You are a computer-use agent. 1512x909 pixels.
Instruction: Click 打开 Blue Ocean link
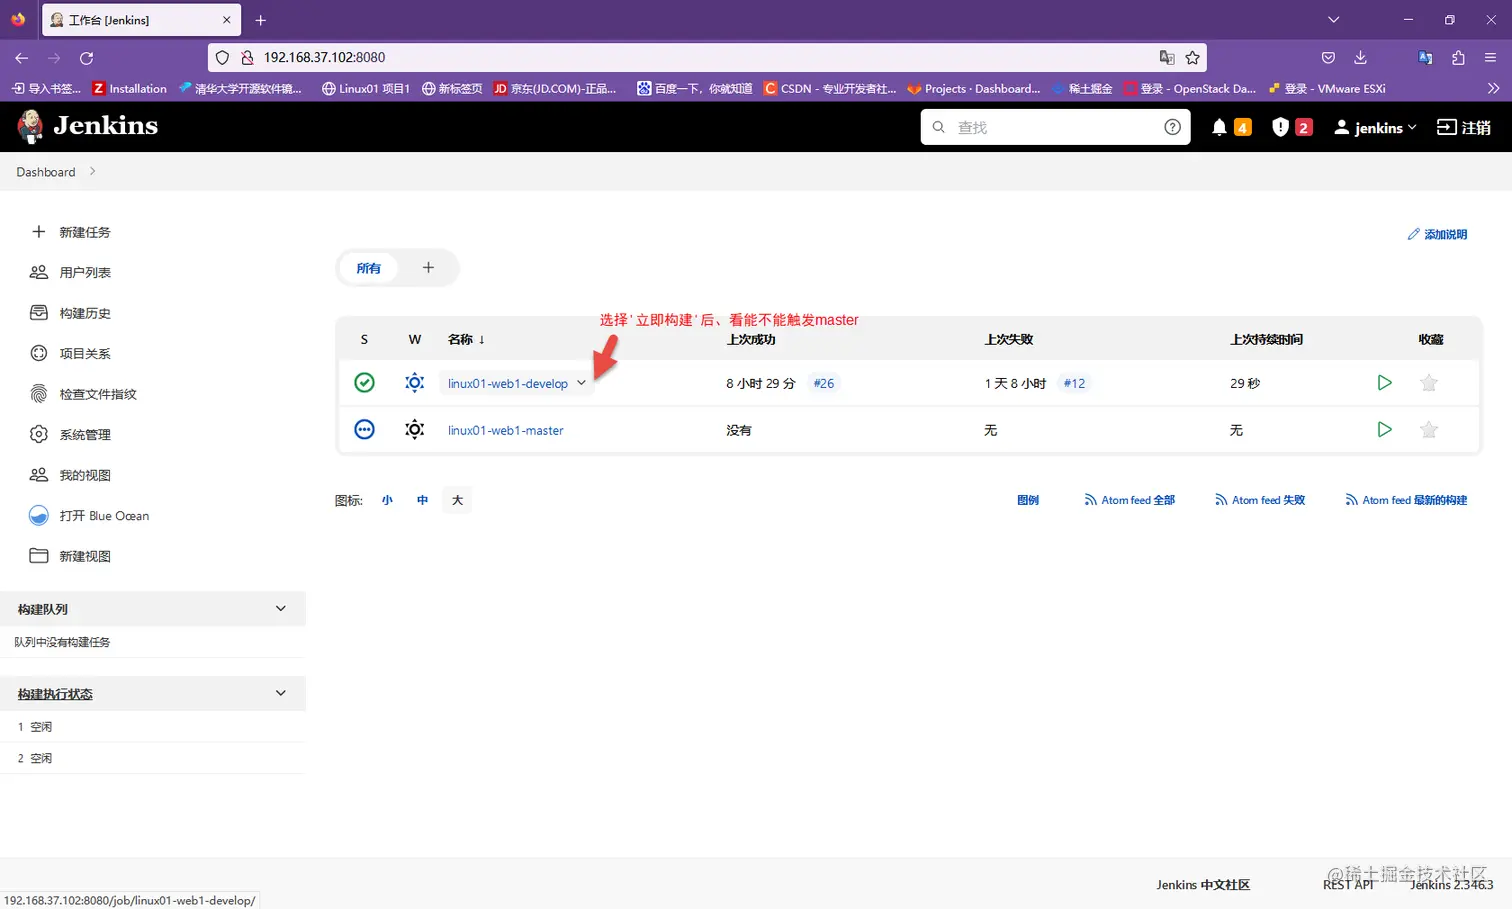[103, 516]
